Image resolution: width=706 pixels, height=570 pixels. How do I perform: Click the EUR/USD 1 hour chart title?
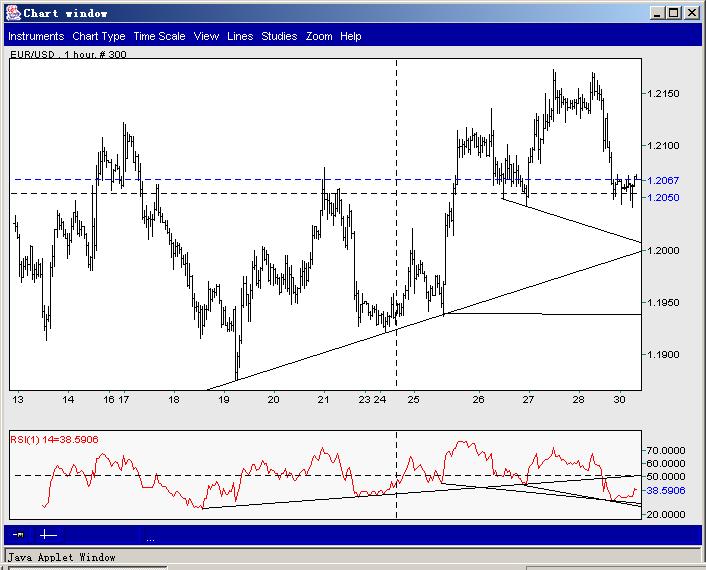tap(68, 54)
